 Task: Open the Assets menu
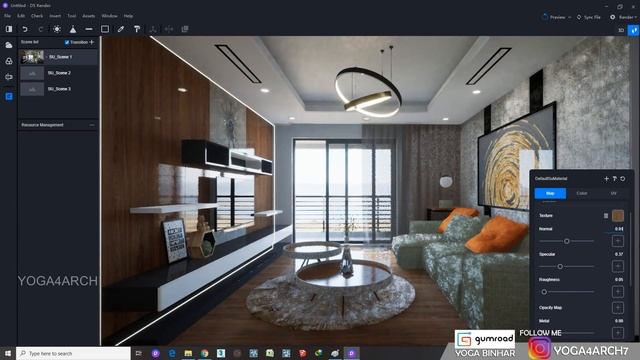pyautogui.click(x=89, y=16)
